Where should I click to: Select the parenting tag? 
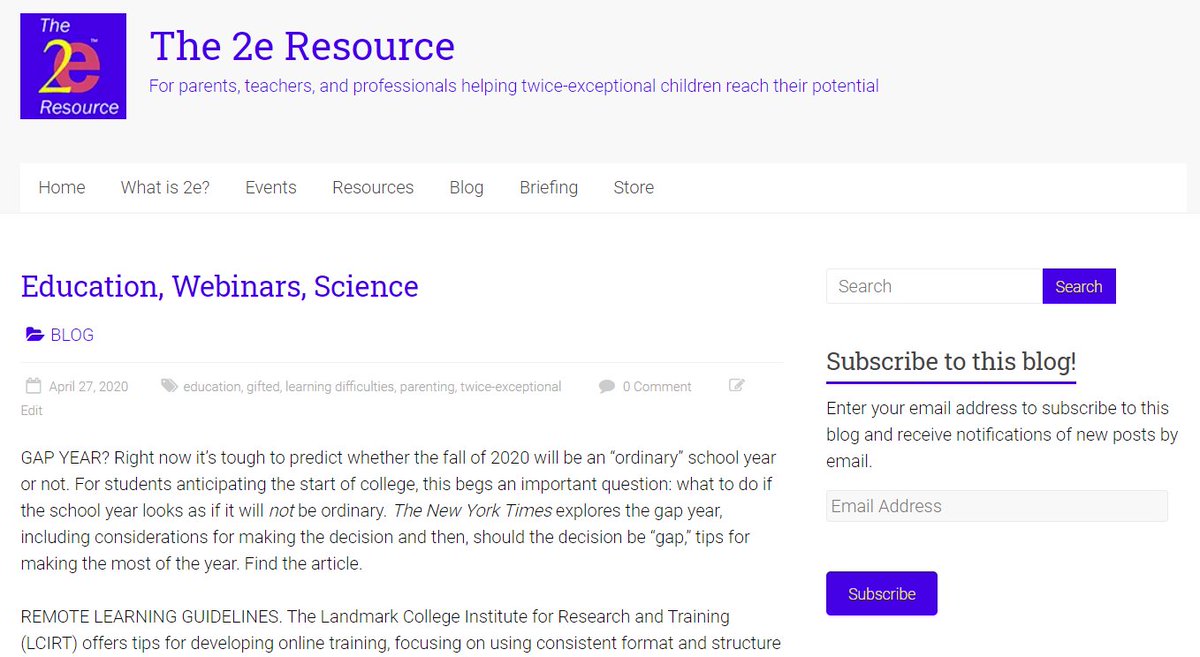(427, 386)
